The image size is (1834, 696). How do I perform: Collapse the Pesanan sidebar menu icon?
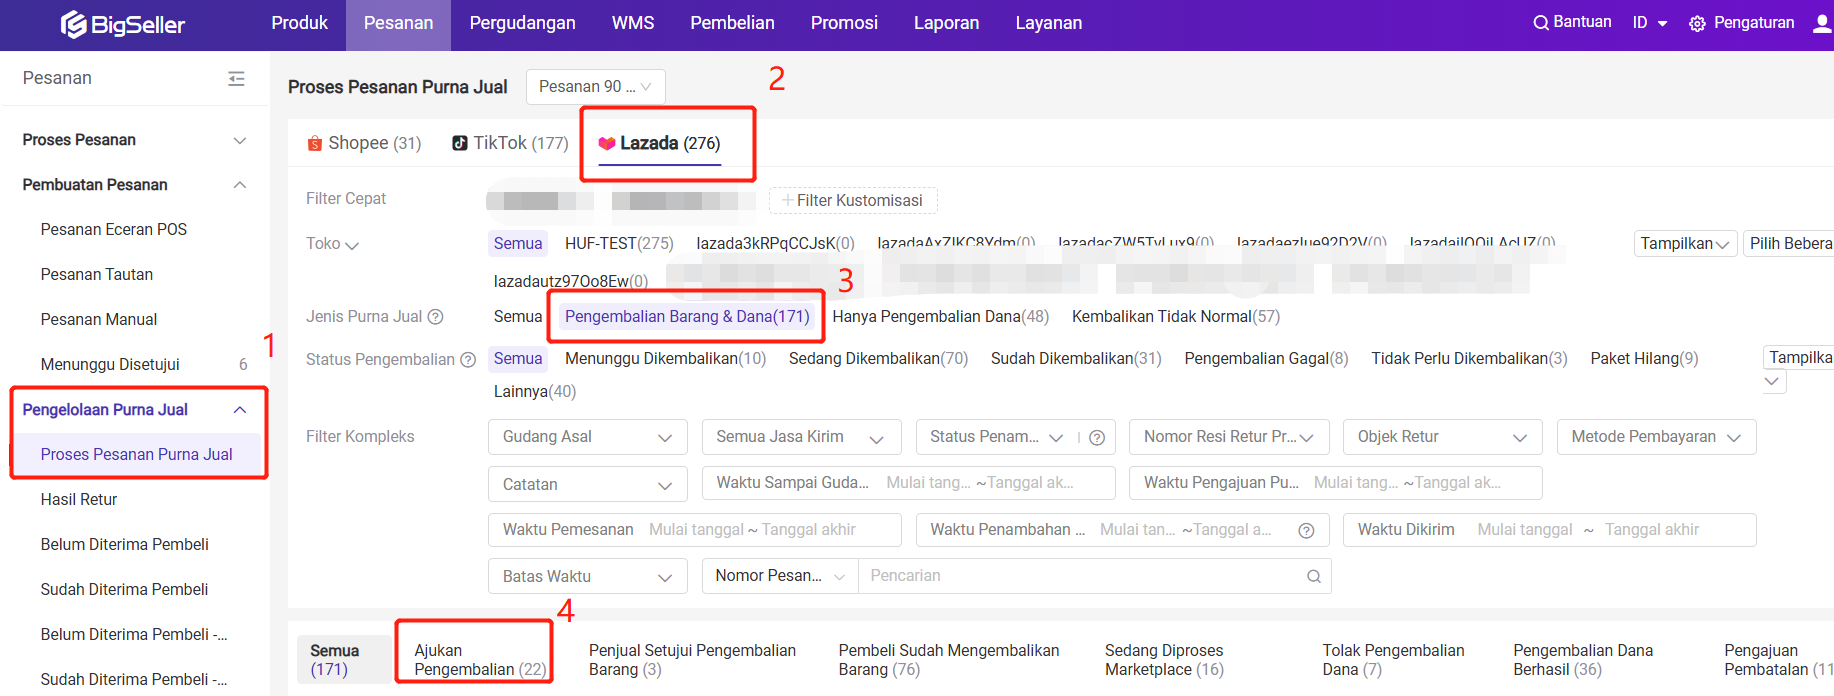click(x=236, y=78)
